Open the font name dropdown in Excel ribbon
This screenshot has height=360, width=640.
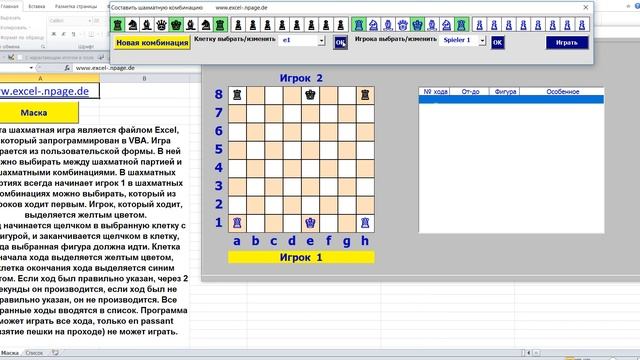click(89, 21)
